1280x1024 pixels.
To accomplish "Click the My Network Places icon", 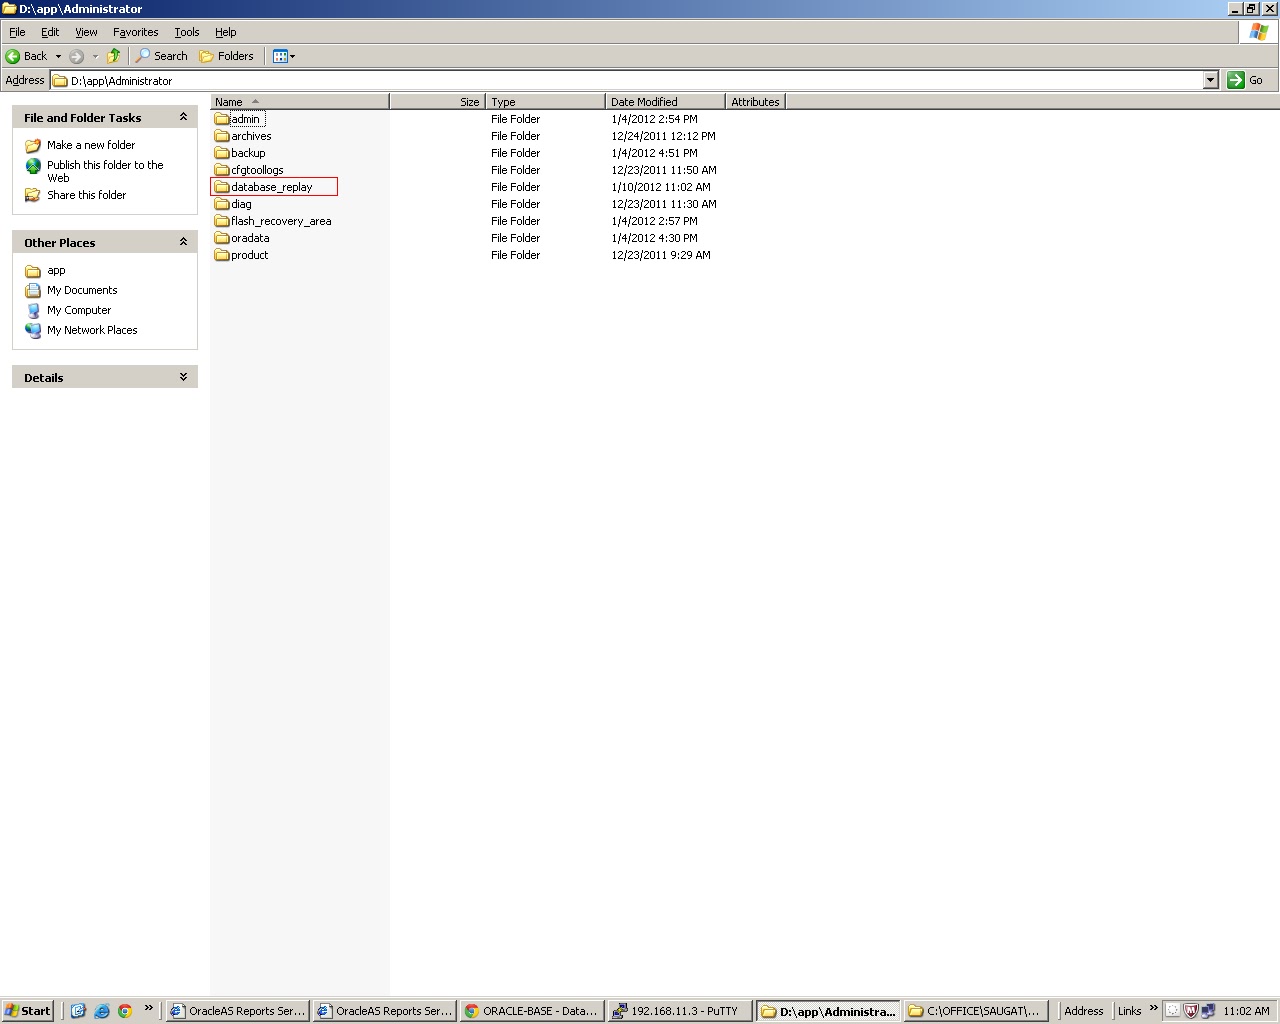I will (x=33, y=330).
